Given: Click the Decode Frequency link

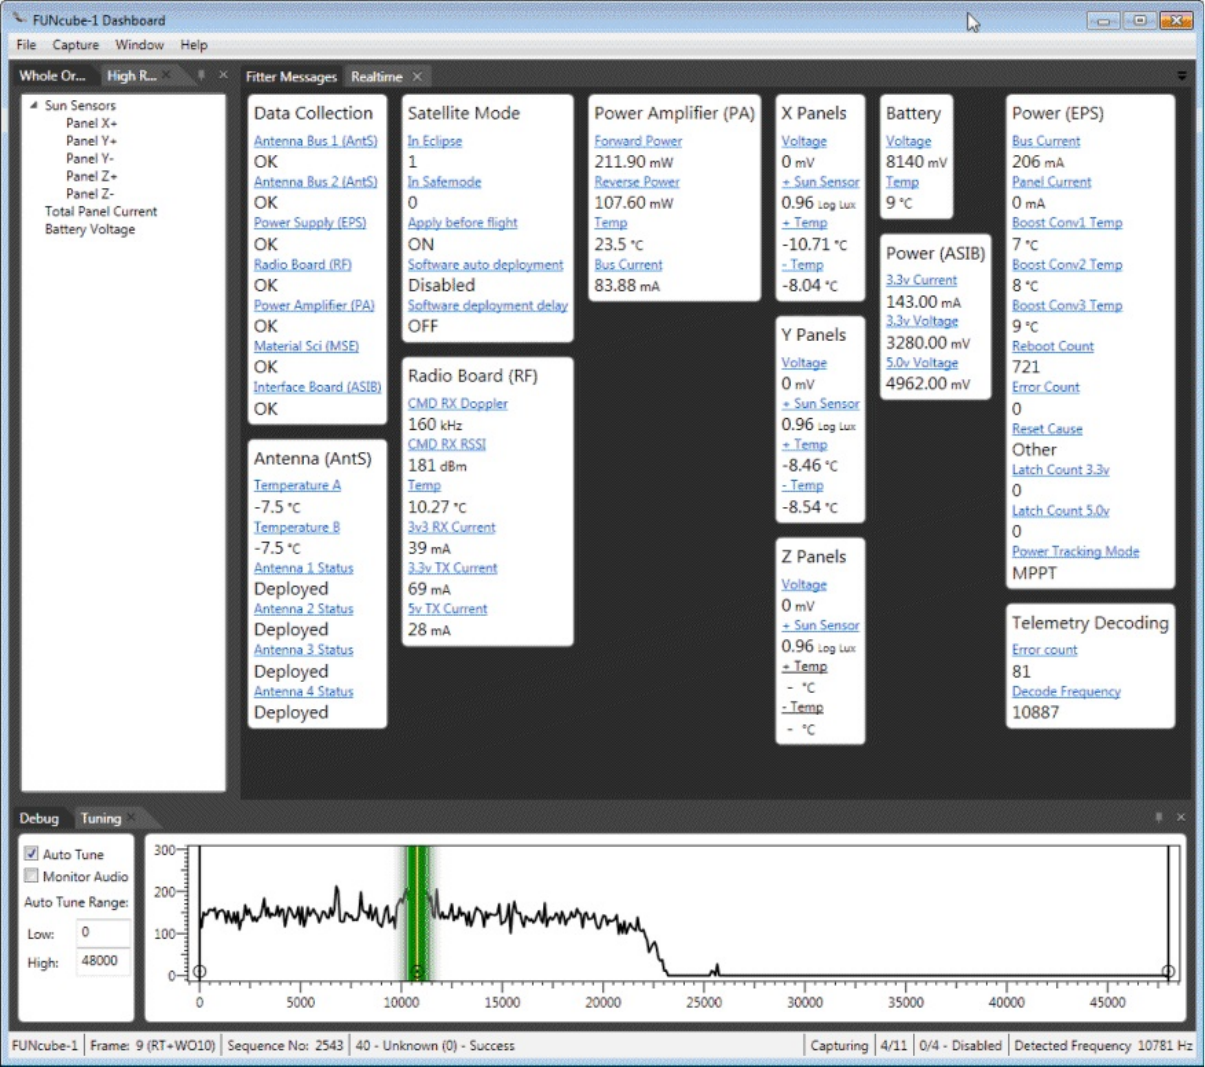Looking at the screenshot, I should (1066, 692).
